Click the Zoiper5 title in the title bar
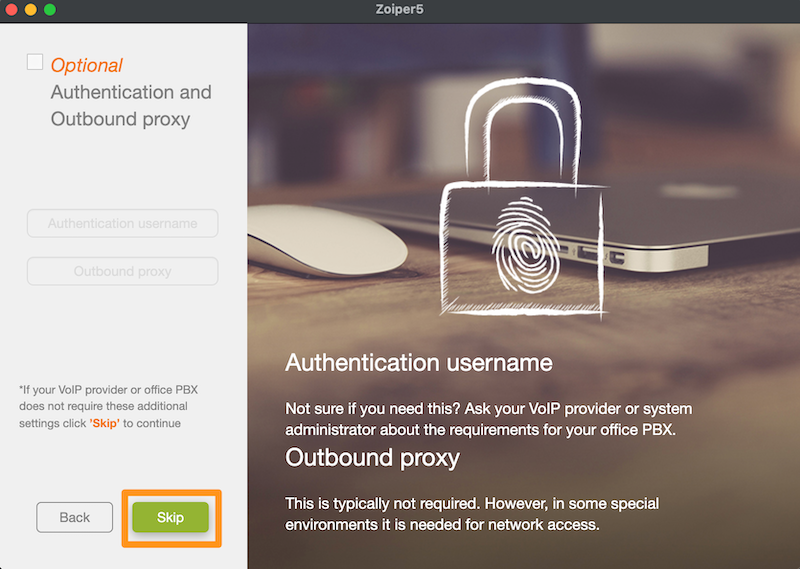 click(x=399, y=9)
